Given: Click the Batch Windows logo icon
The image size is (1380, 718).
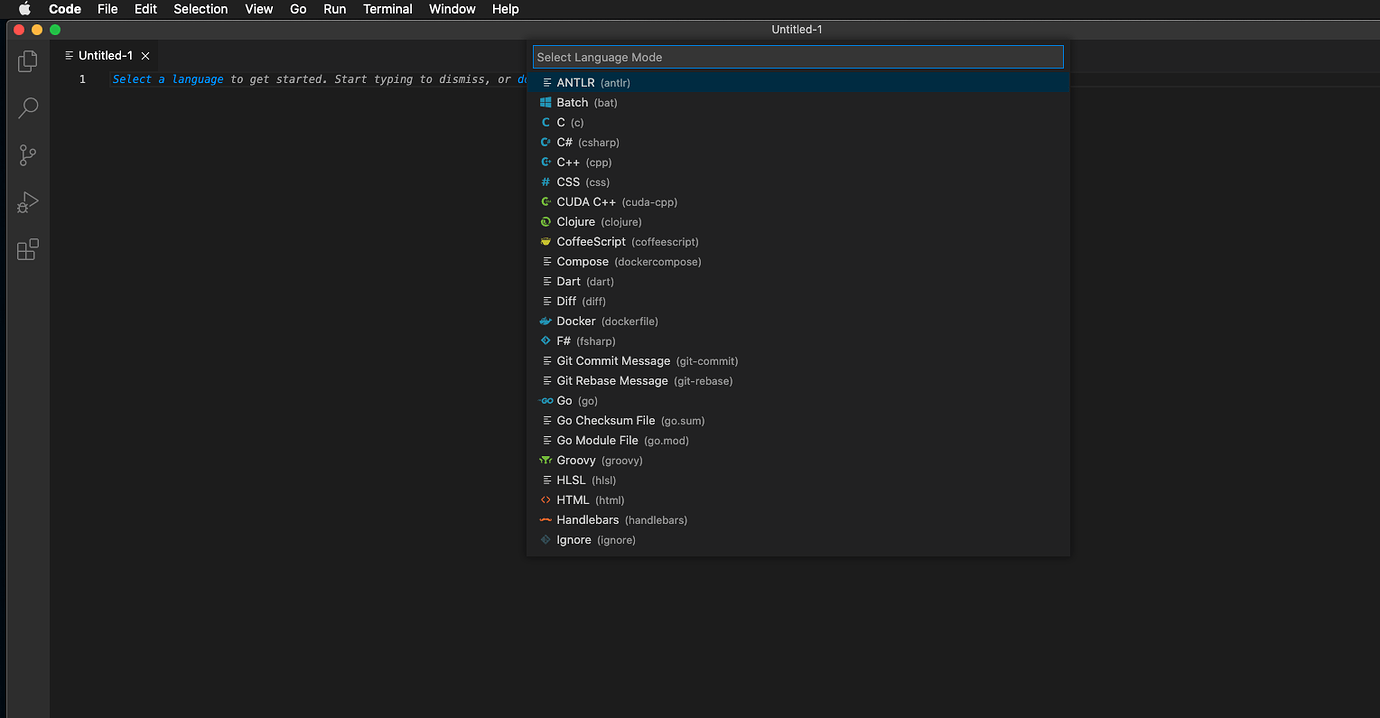Looking at the screenshot, I should (546, 102).
